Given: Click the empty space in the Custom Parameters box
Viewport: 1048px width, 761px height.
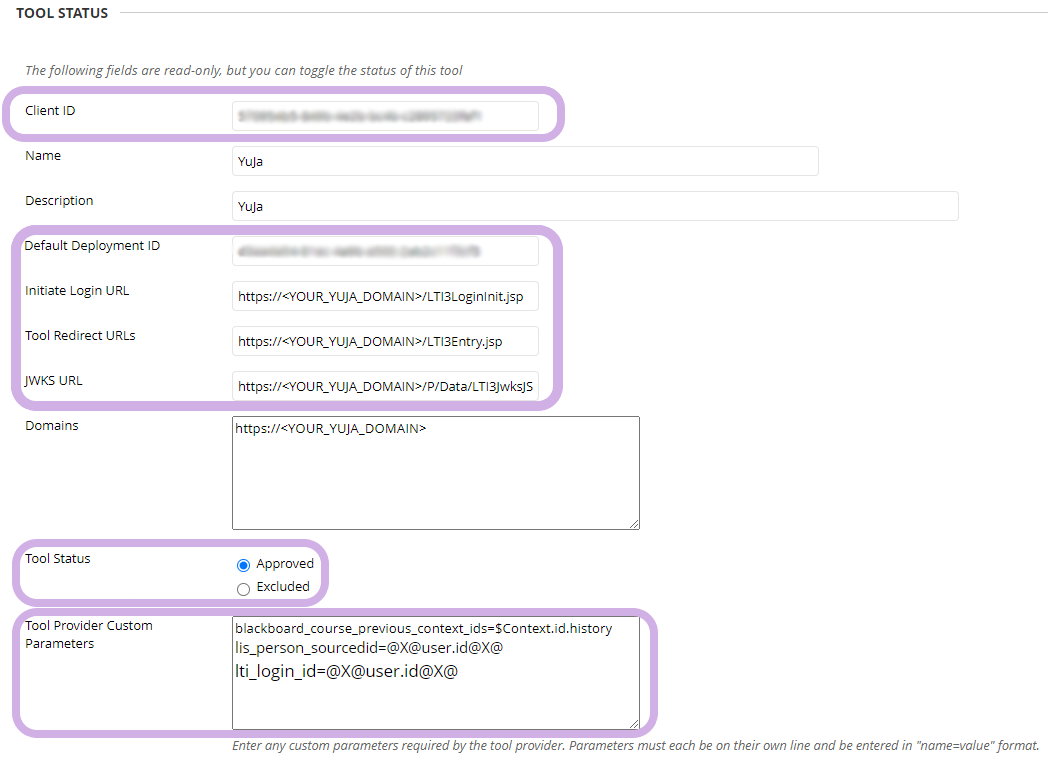Looking at the screenshot, I should [x=435, y=705].
